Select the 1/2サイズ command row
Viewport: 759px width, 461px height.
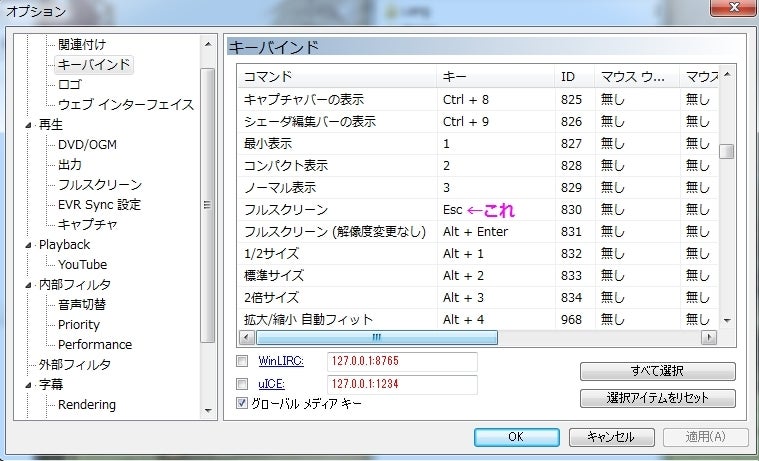[x=478, y=254]
